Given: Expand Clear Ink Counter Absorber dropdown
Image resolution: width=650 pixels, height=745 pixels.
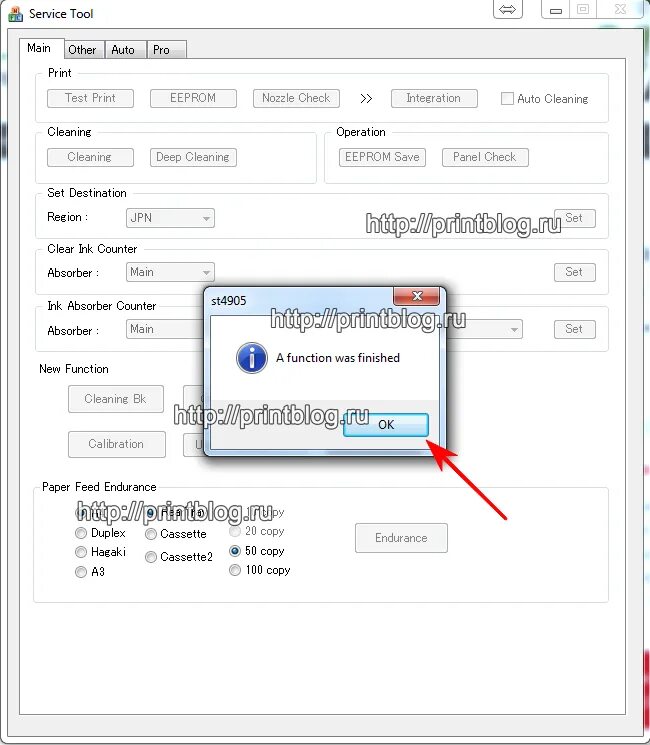Looking at the screenshot, I should (x=170, y=272).
